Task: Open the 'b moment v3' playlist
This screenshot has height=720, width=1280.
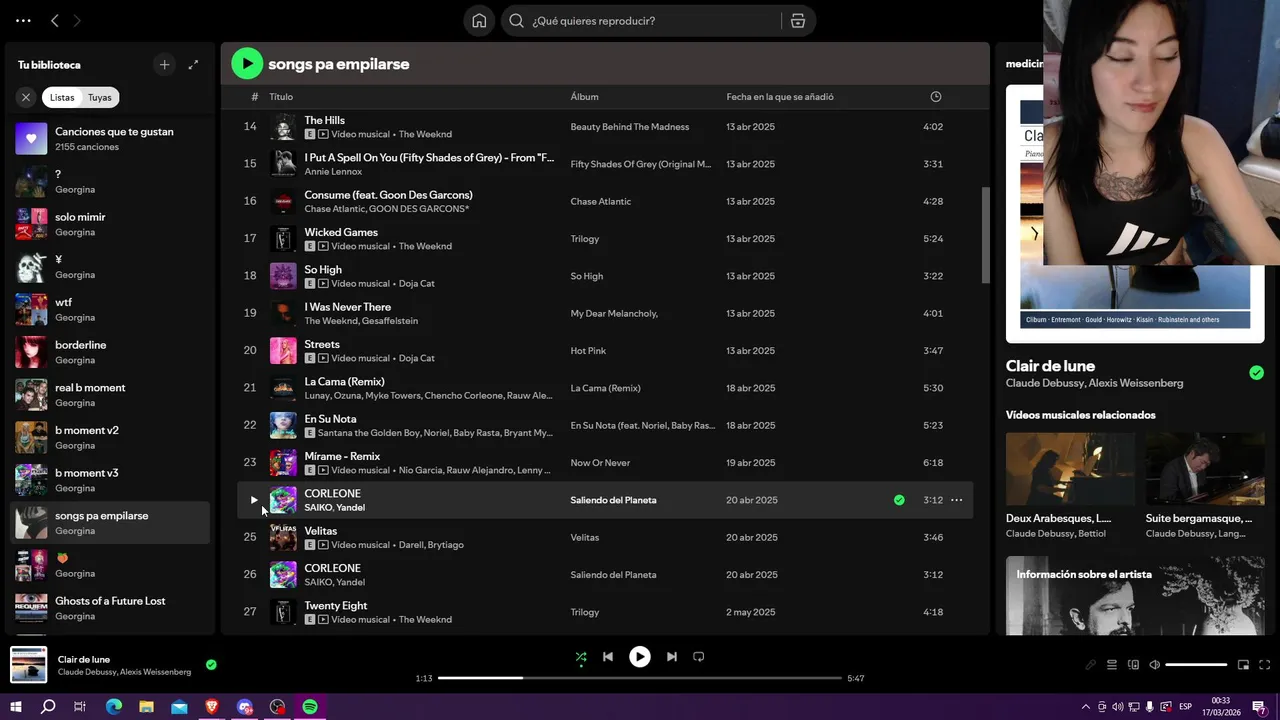Action: click(x=110, y=480)
